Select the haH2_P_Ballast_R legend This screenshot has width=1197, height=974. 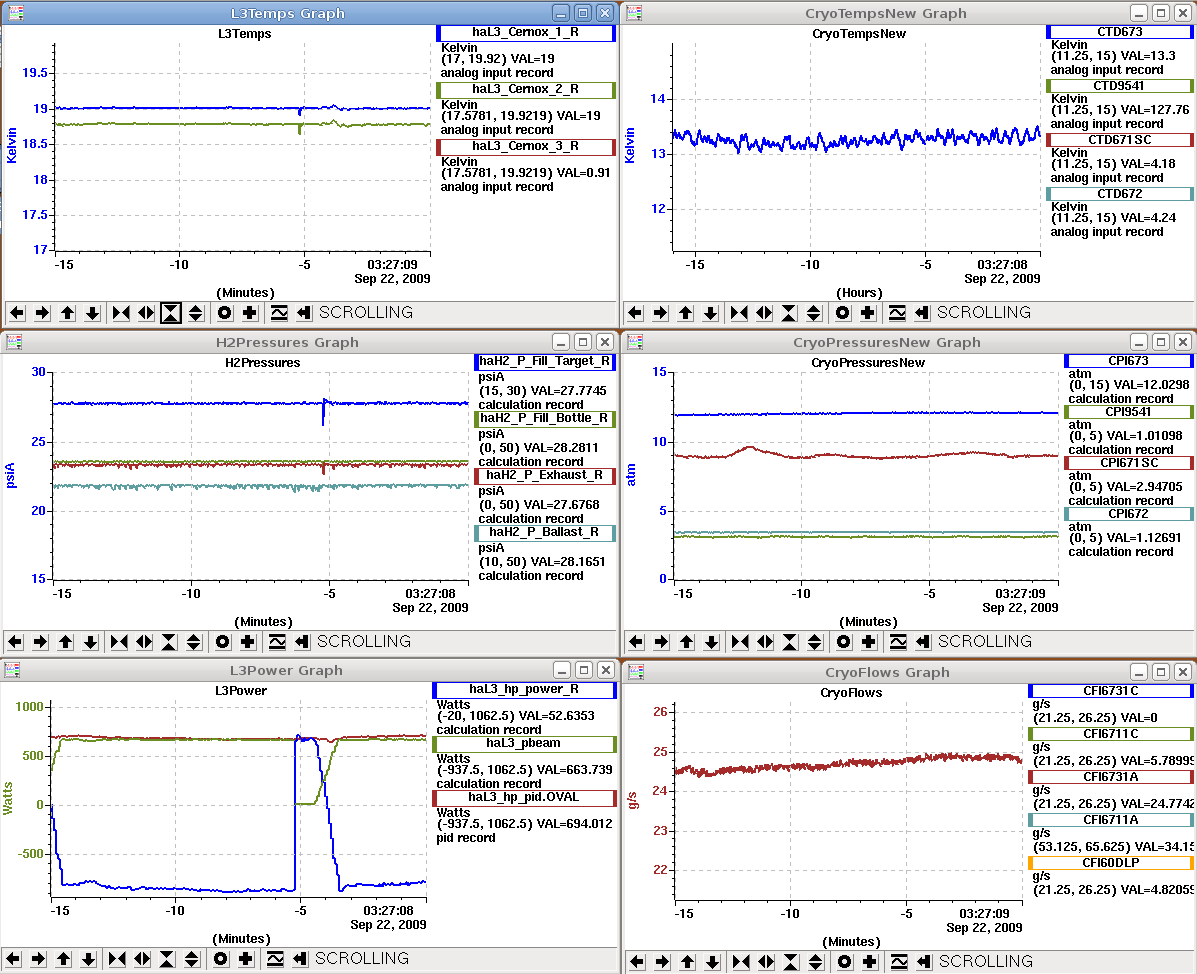(x=545, y=533)
